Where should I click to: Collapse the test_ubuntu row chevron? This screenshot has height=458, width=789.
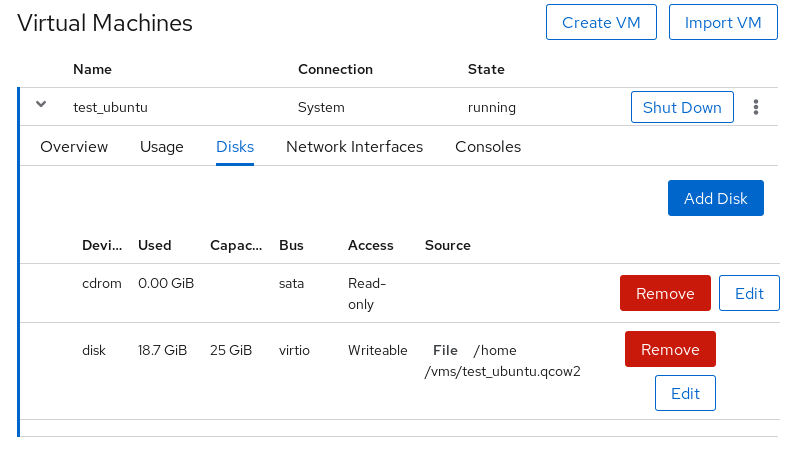coord(41,105)
